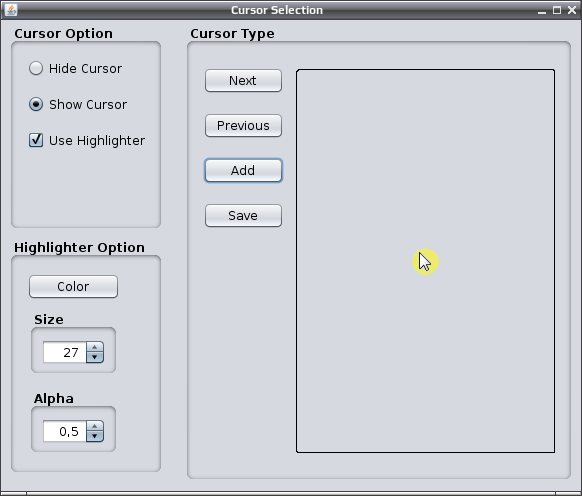
Task: Open the highlighter Color chooser
Action: [73, 286]
